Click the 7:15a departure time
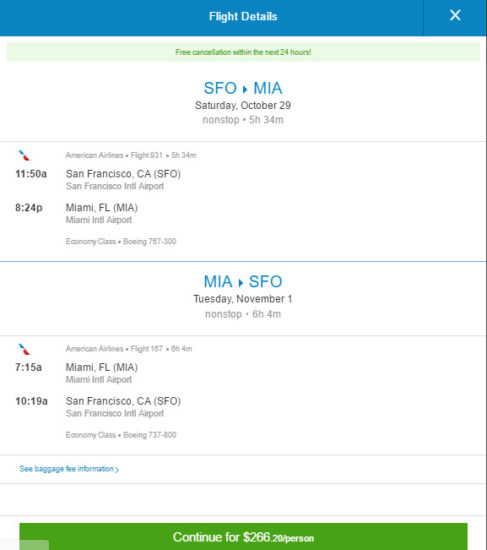 click(28, 367)
